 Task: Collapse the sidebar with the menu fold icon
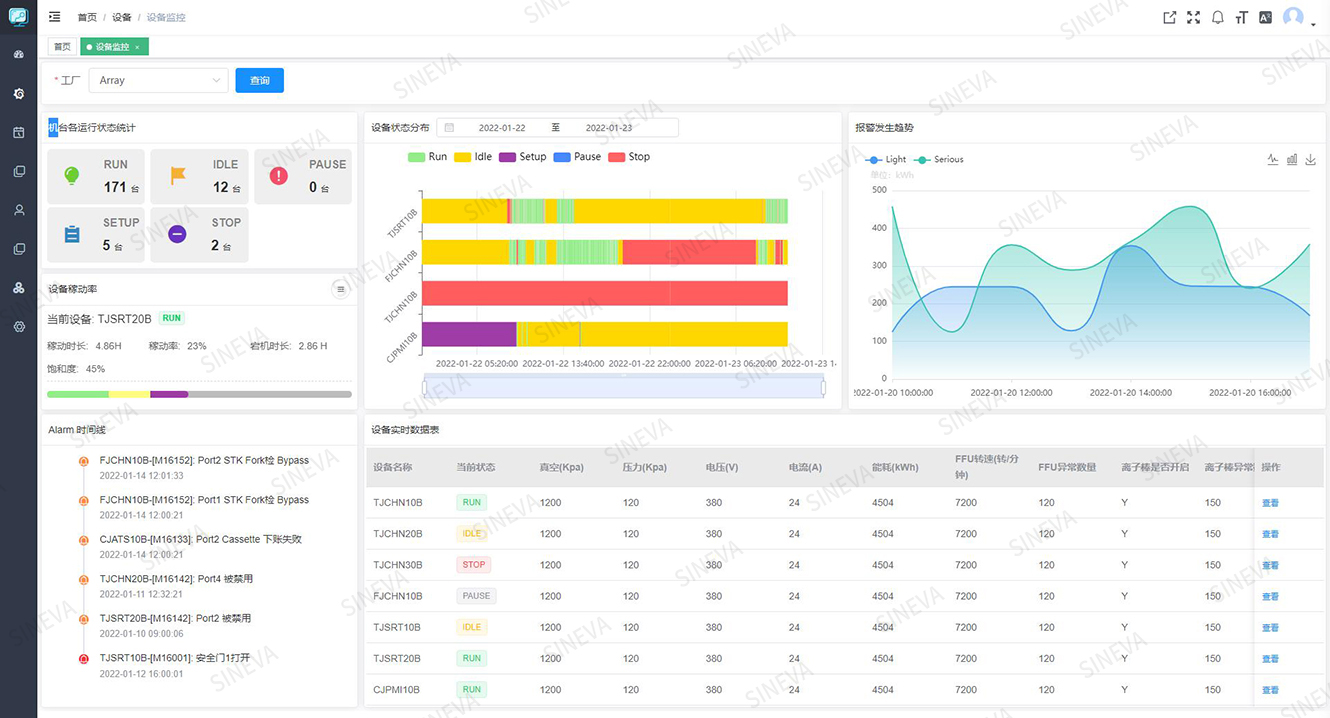(x=54, y=17)
